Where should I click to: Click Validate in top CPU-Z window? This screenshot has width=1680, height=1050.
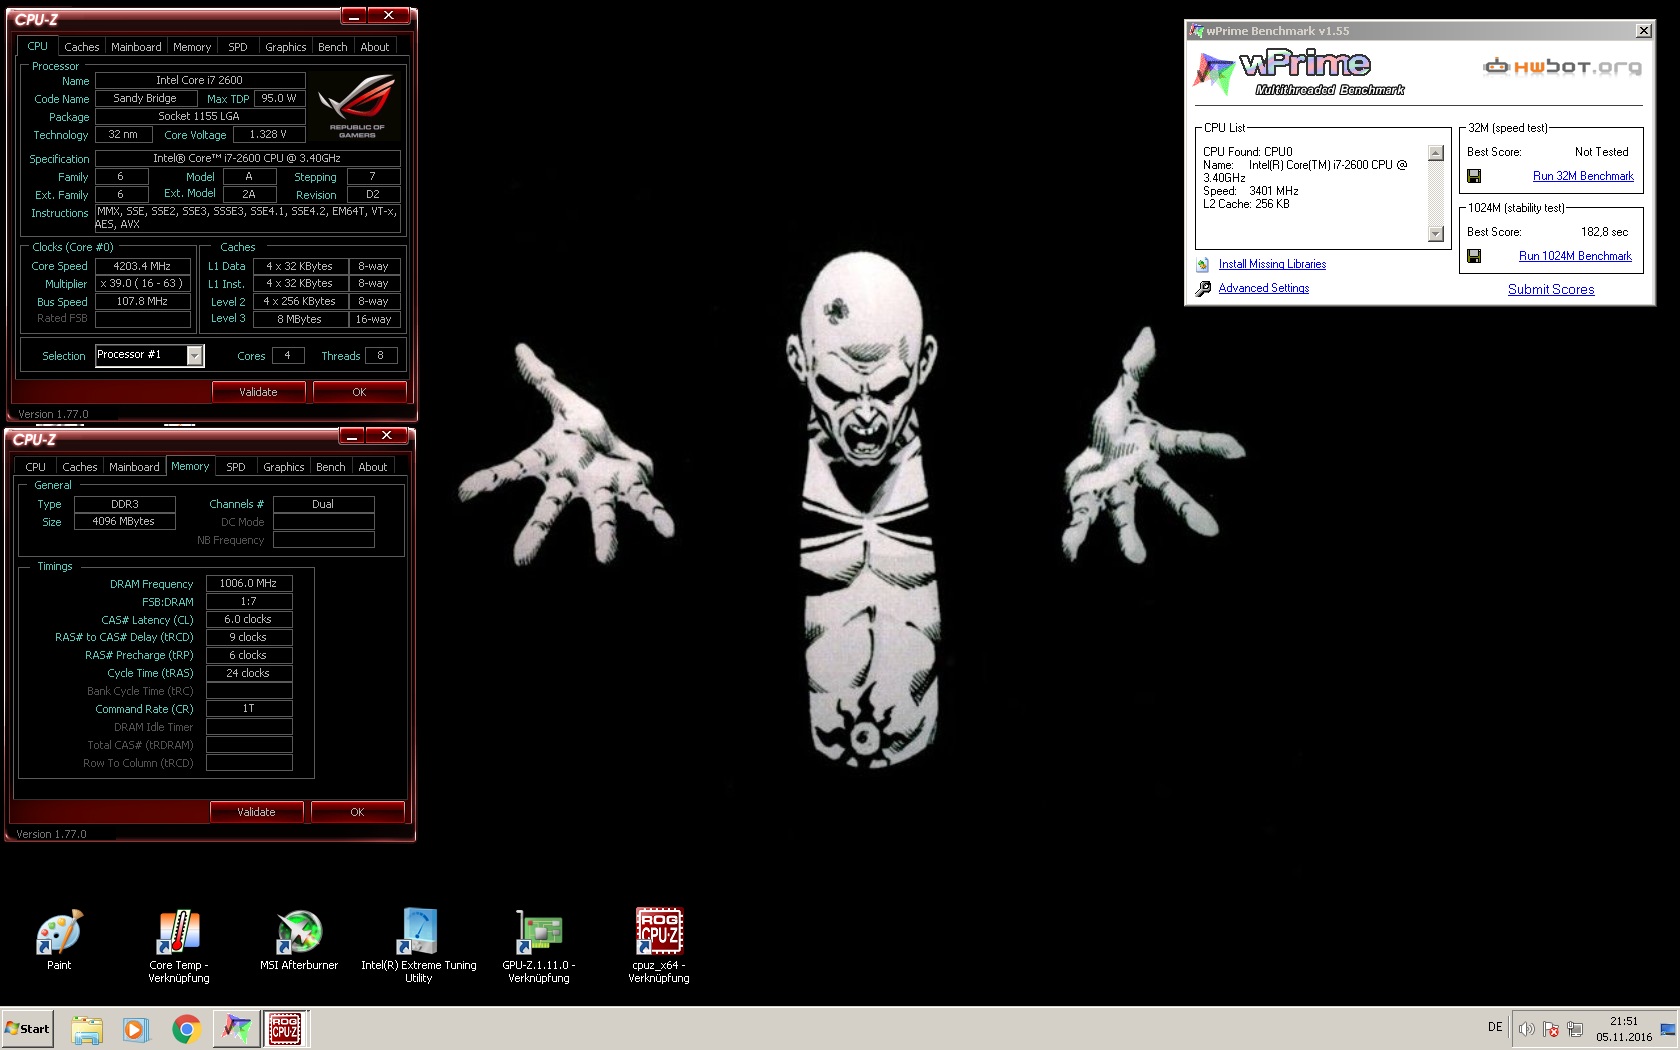(258, 392)
